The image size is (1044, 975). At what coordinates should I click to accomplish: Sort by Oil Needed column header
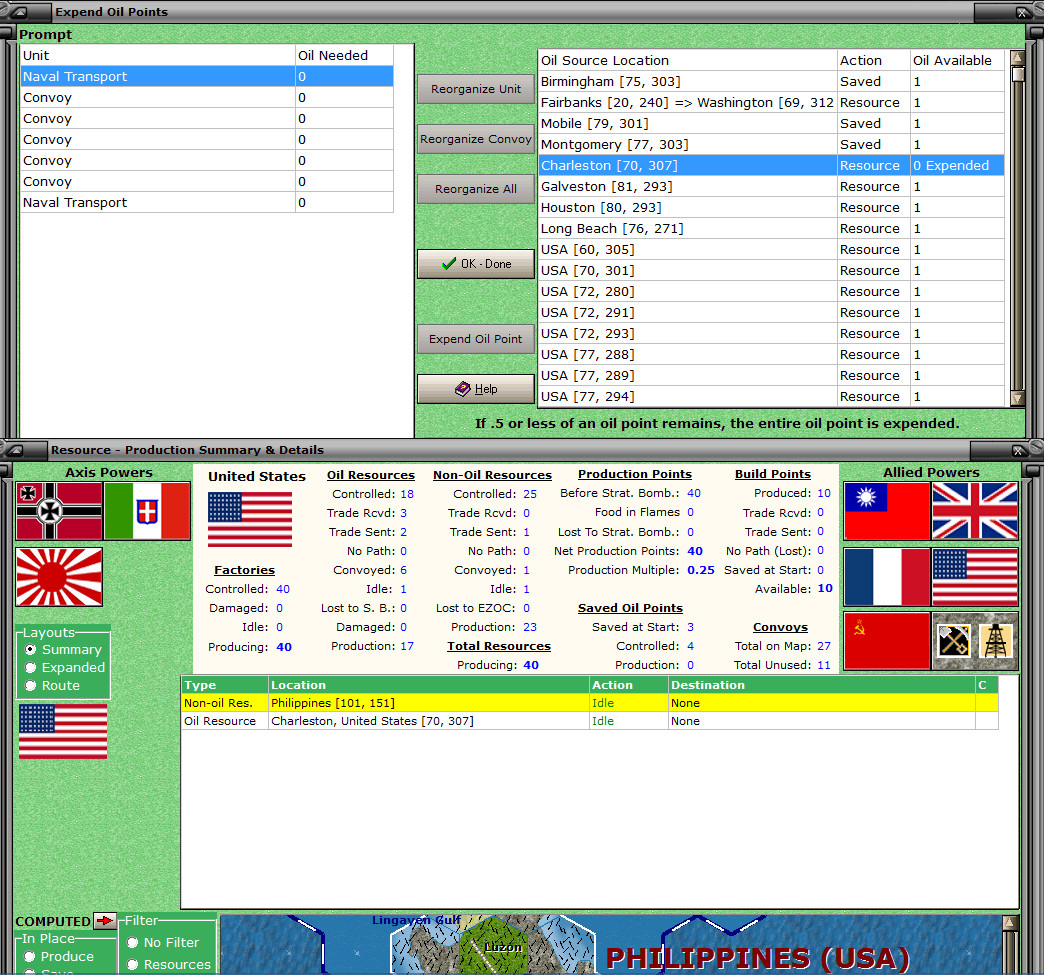[344, 55]
